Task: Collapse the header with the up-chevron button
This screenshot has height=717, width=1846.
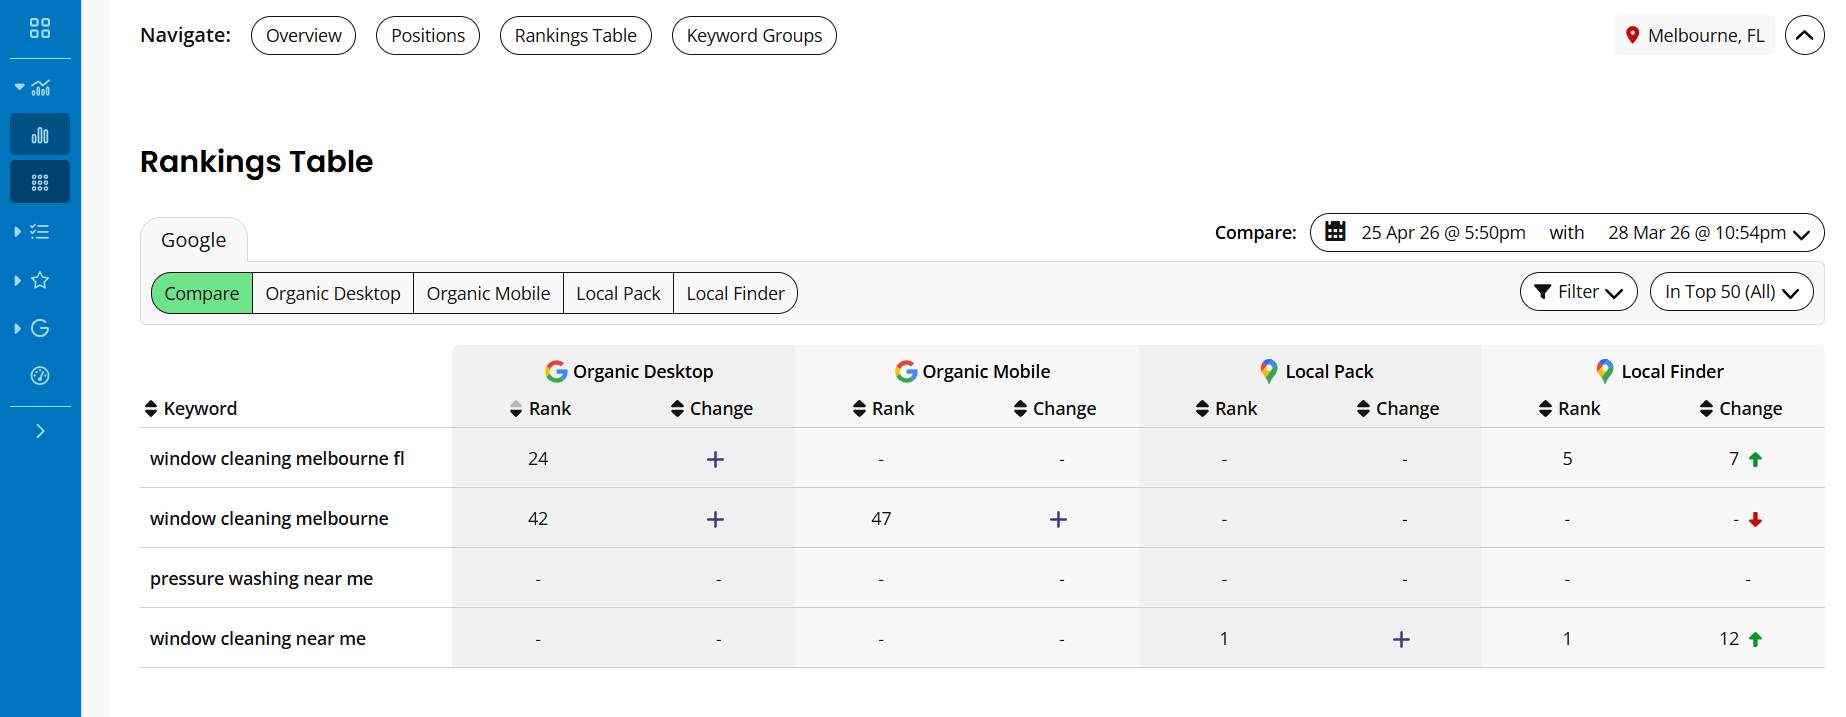Action: click(x=1804, y=35)
